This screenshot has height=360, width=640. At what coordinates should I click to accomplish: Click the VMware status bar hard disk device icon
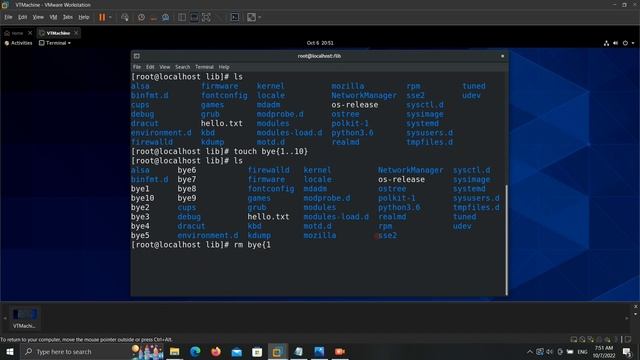(x=573, y=340)
